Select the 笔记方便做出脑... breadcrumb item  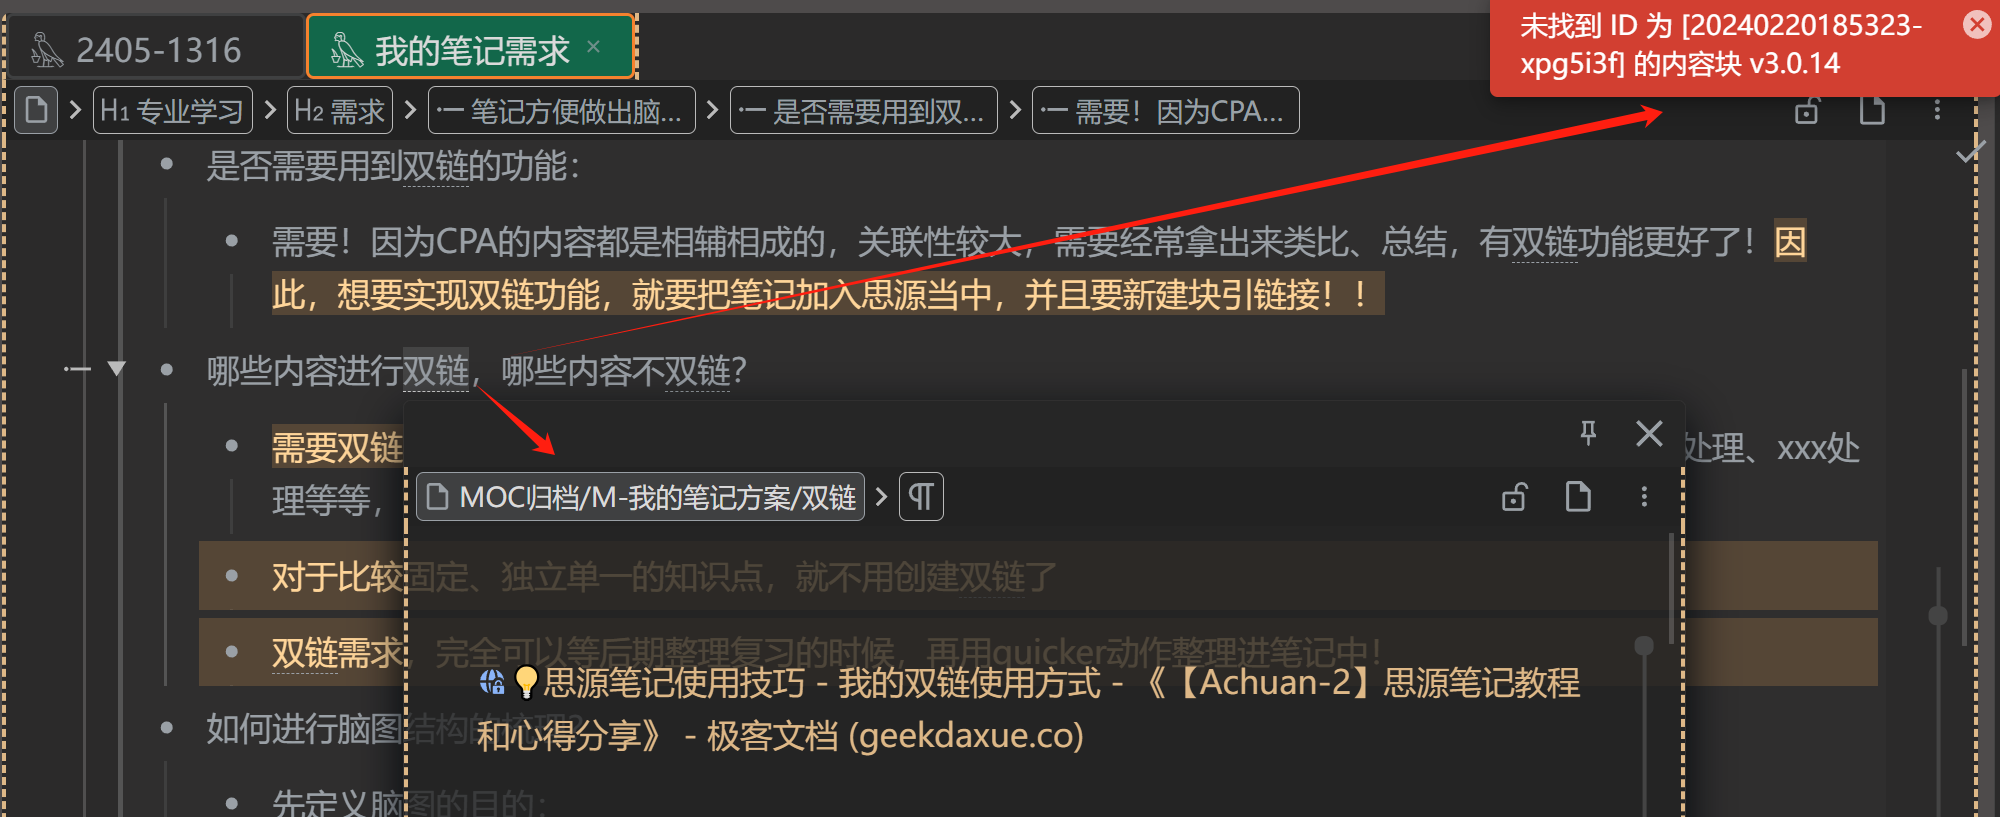(561, 110)
